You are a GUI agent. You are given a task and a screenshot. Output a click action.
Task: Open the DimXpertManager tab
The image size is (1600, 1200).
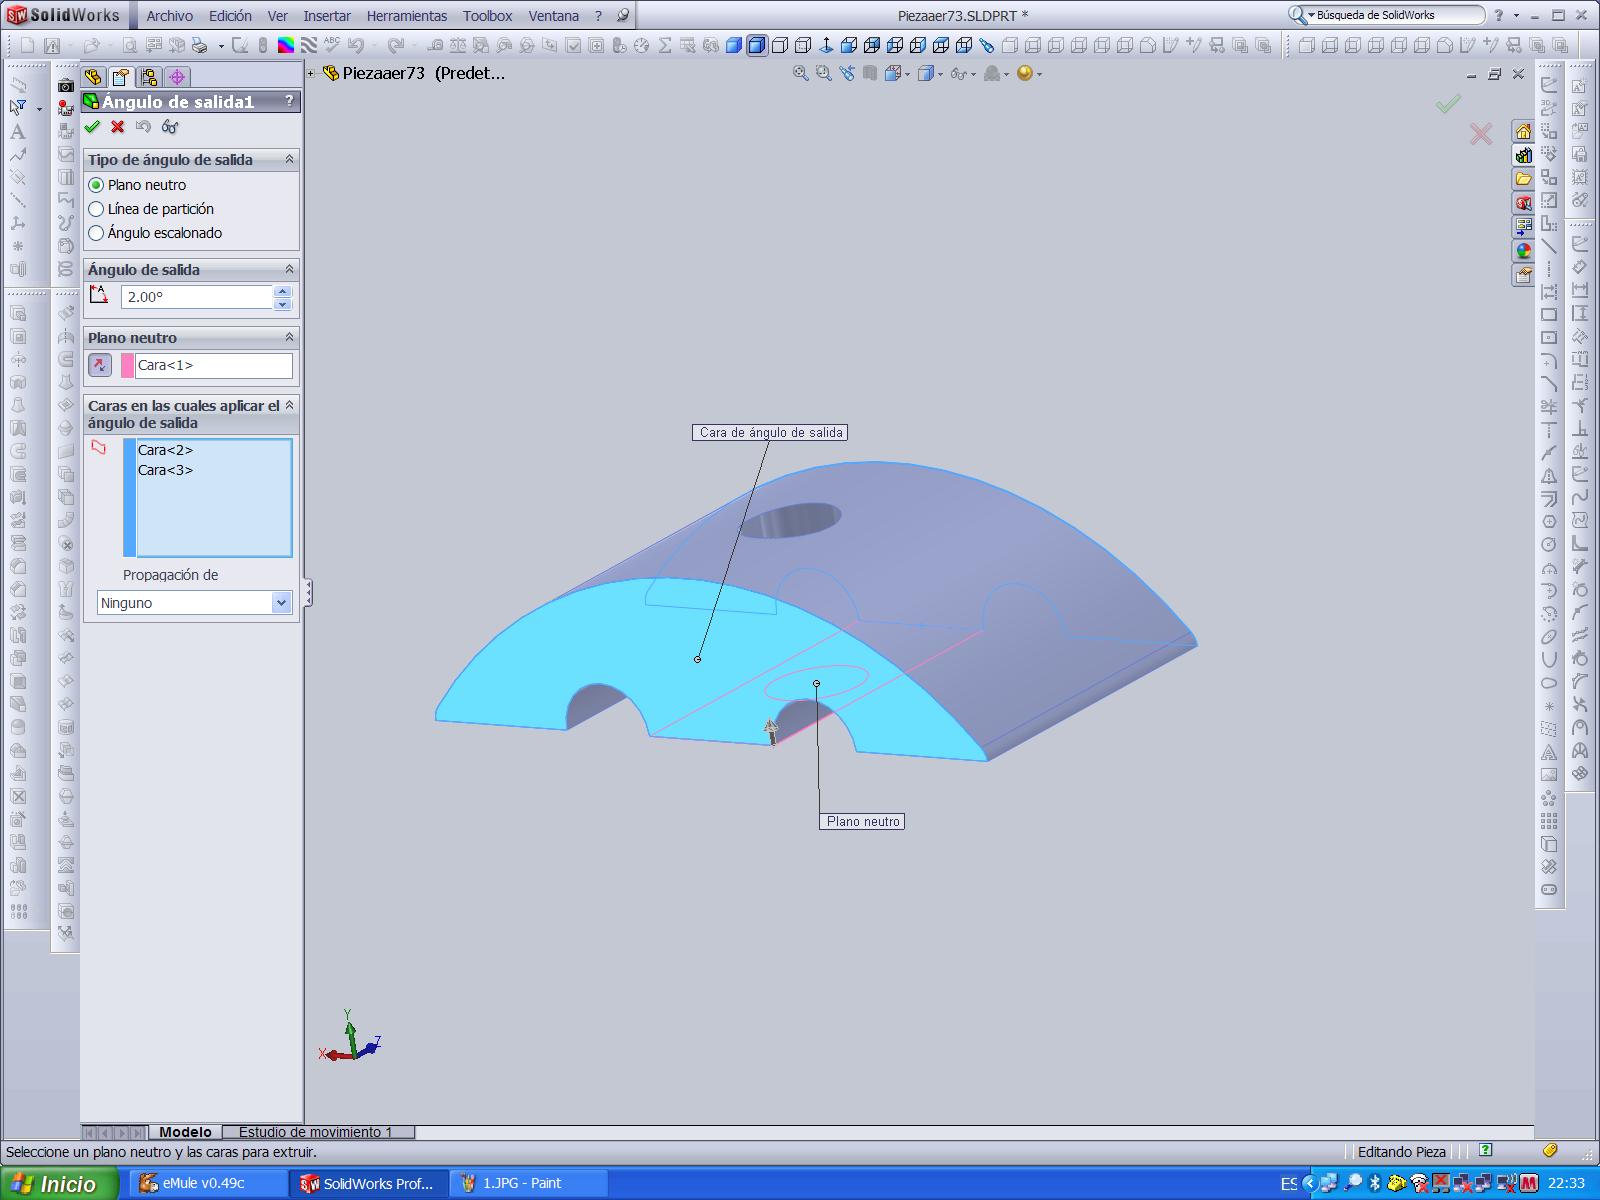[177, 77]
